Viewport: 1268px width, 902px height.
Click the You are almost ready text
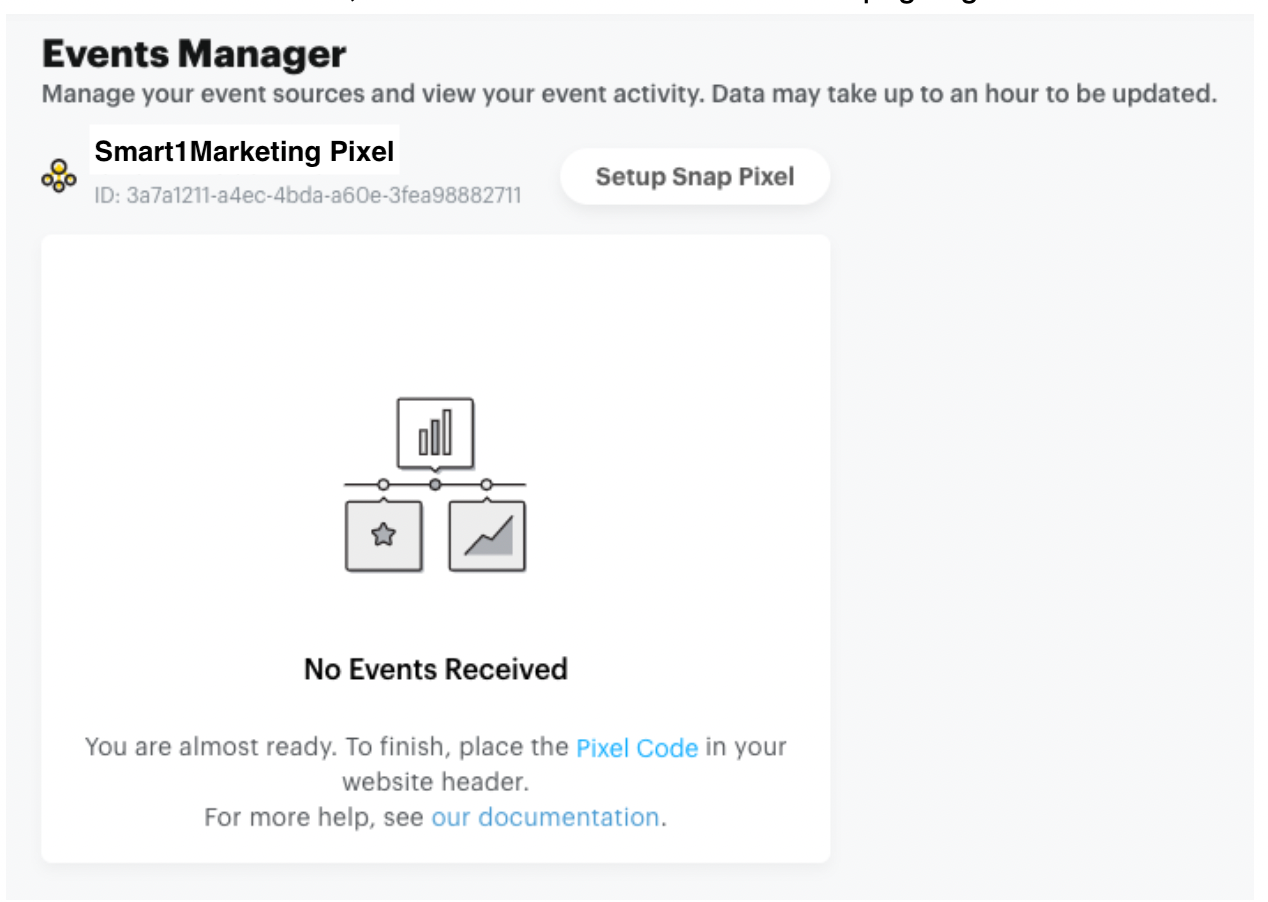pos(328,748)
